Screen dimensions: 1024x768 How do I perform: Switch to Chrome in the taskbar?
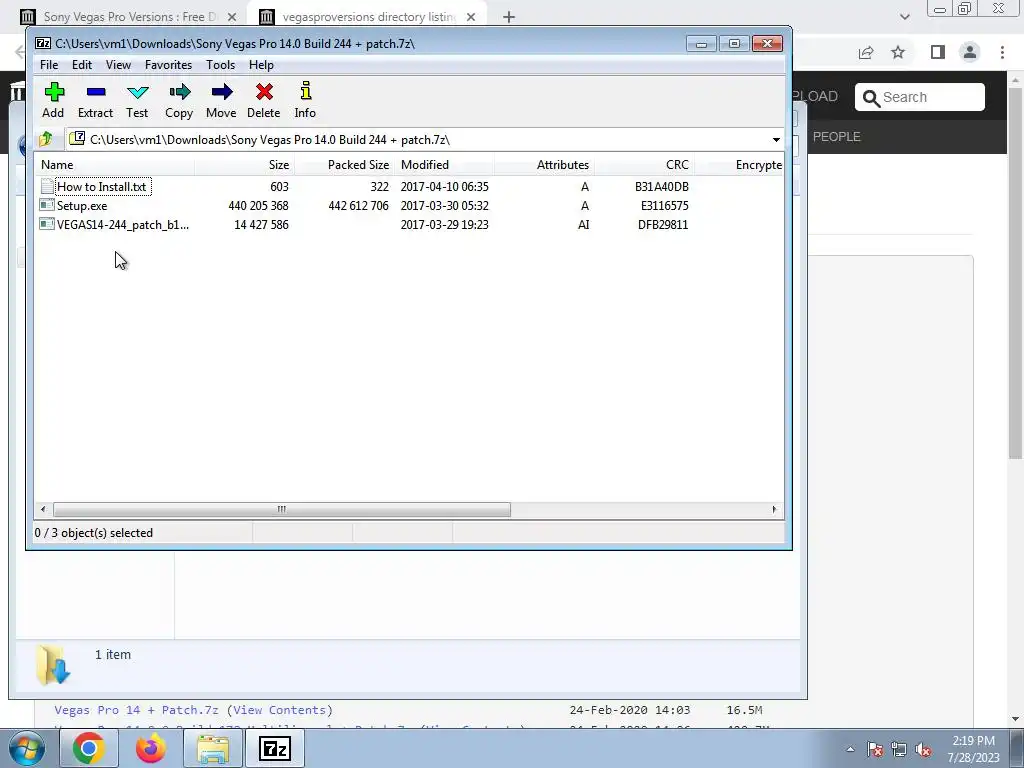pos(88,748)
